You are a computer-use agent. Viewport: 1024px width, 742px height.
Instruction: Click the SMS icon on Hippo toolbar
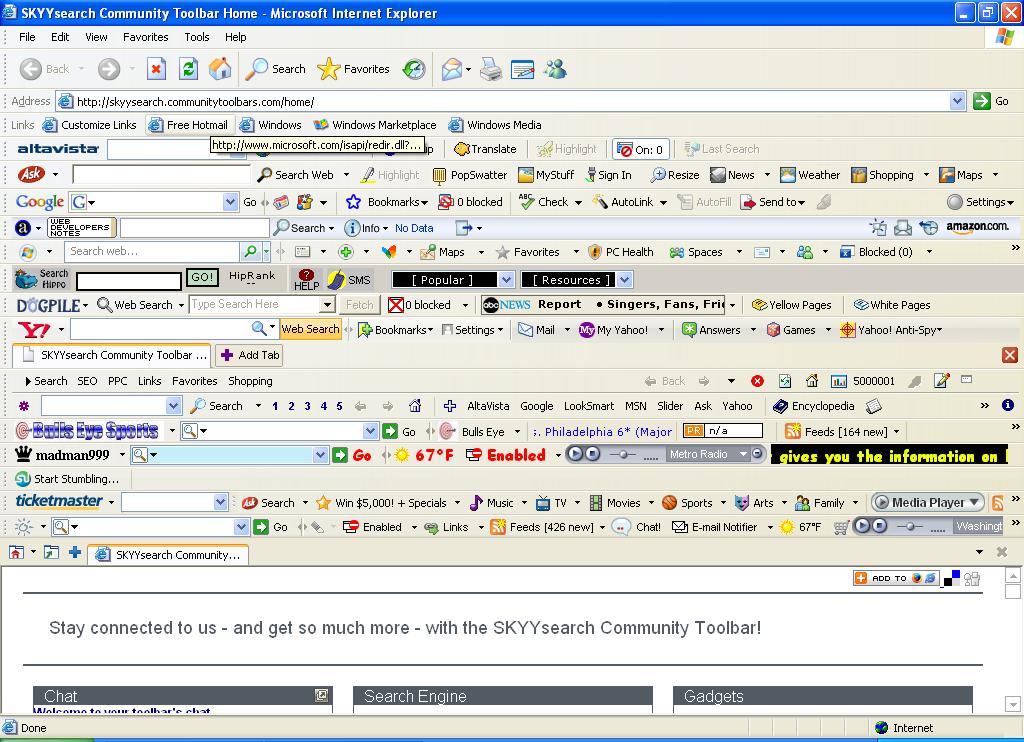click(349, 280)
